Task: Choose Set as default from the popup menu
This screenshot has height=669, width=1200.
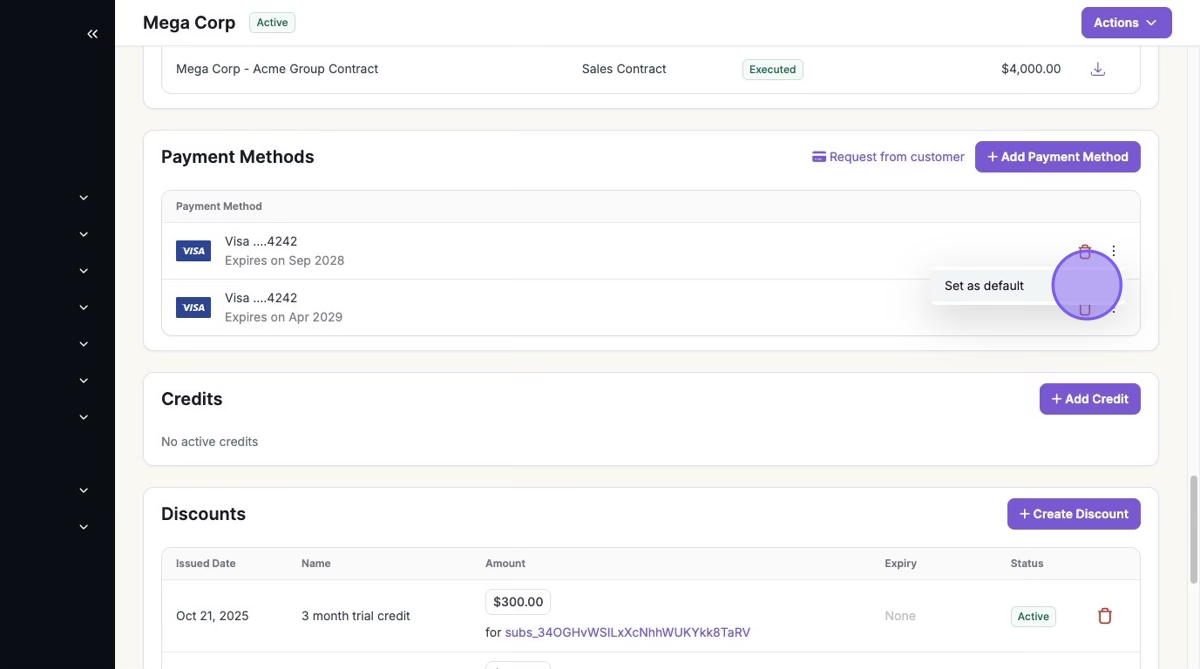Action: [x=984, y=286]
